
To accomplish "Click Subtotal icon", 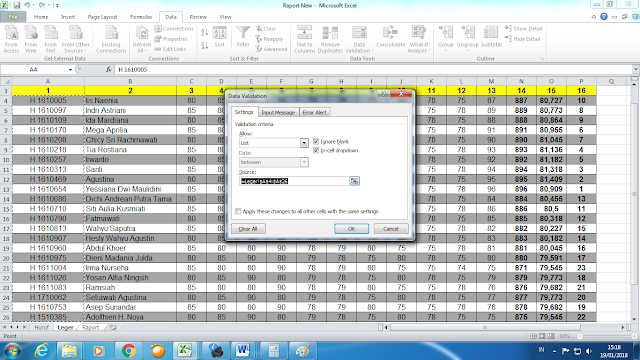I will pyautogui.click(x=491, y=37).
